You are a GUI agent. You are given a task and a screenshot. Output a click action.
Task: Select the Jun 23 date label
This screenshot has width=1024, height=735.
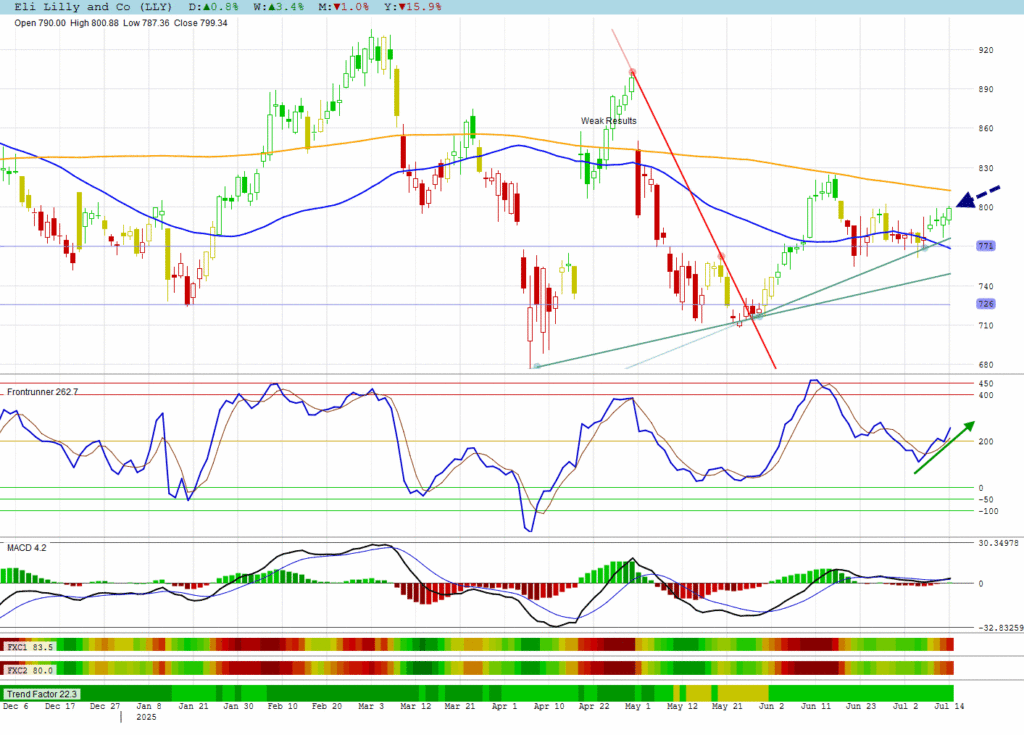861,706
